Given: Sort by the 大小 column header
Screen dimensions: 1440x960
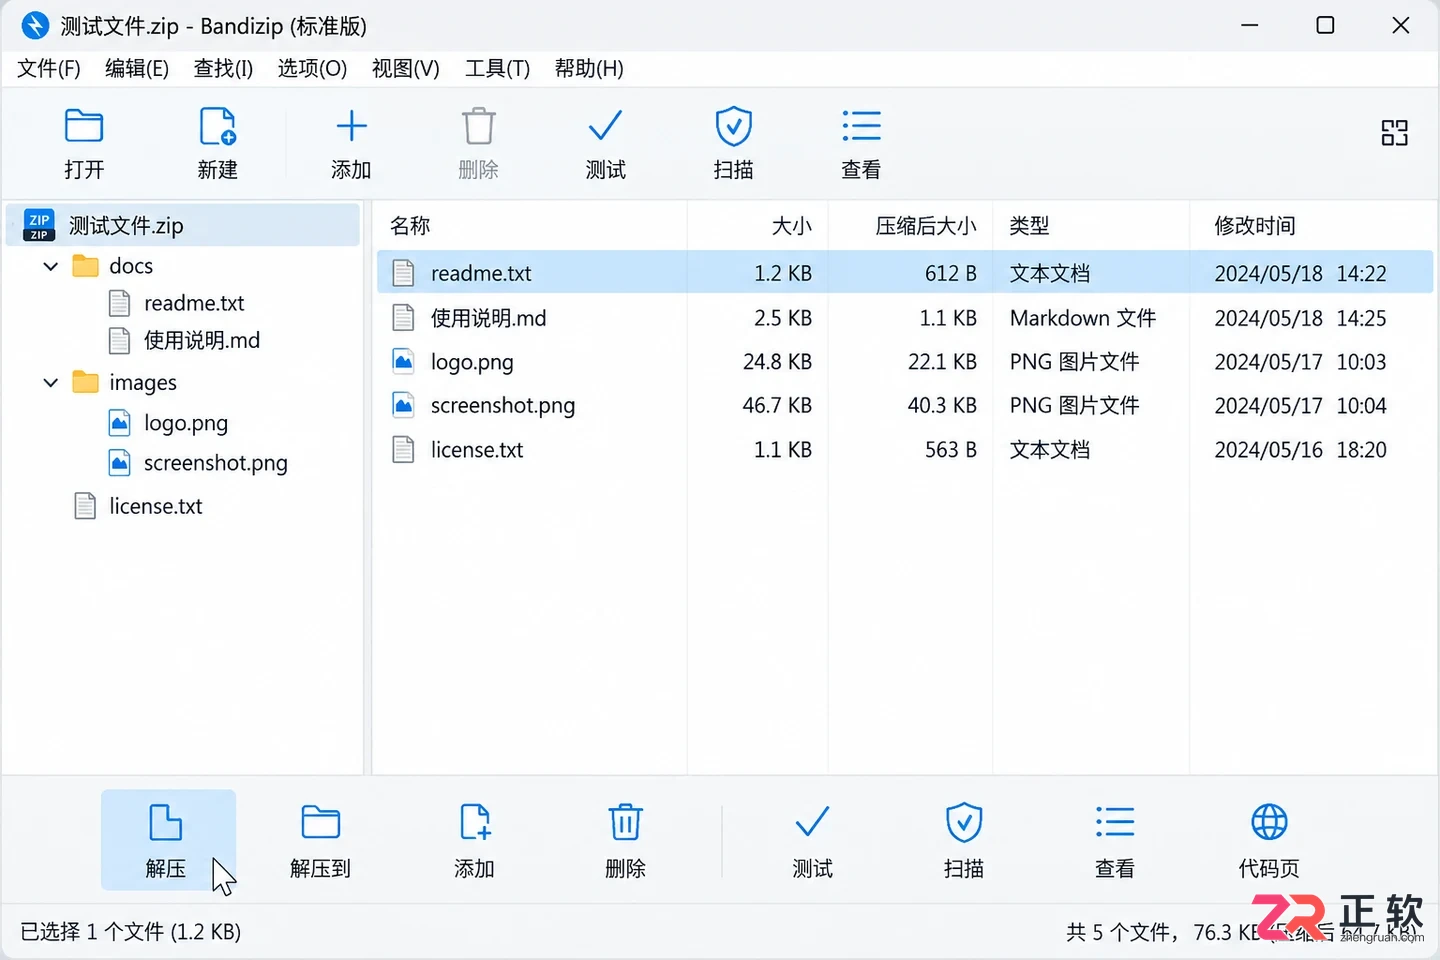Looking at the screenshot, I should point(792,226).
